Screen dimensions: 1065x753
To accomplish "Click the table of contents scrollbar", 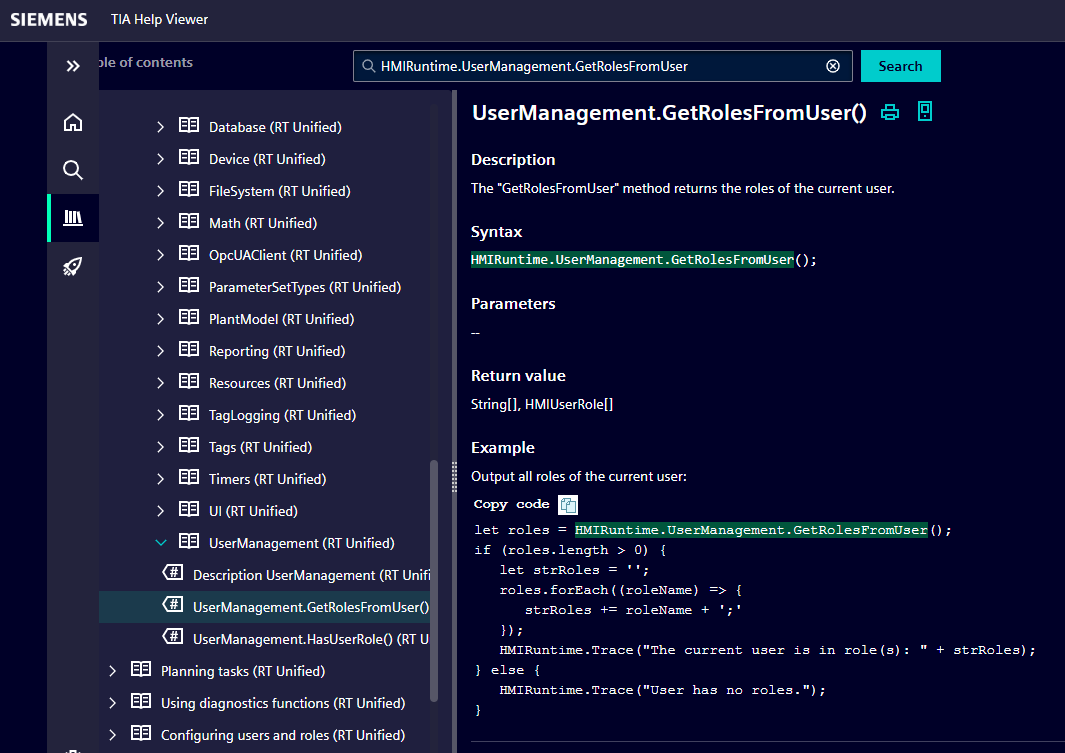I will [434, 580].
